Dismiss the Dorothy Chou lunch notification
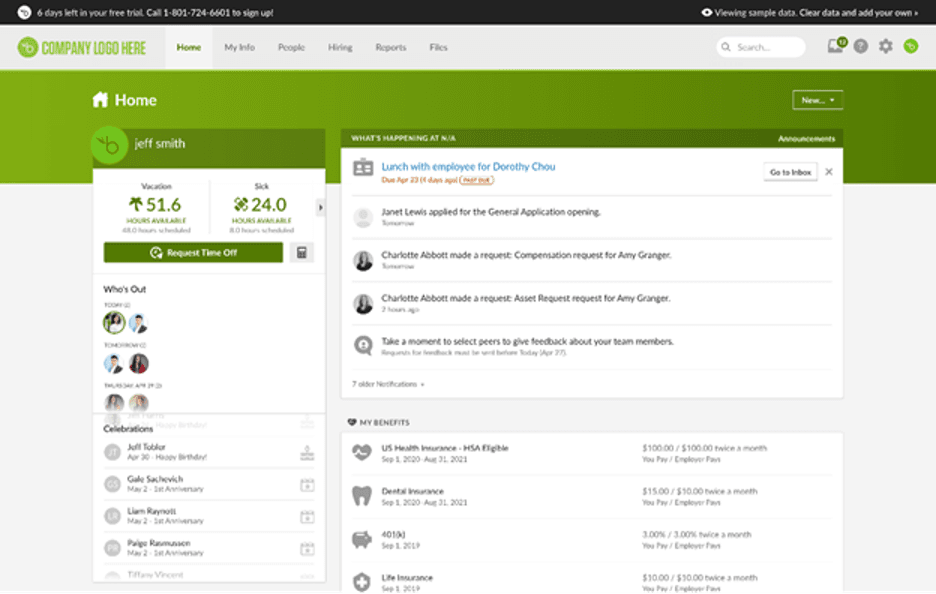Screen dimensions: 936x594 (829, 171)
